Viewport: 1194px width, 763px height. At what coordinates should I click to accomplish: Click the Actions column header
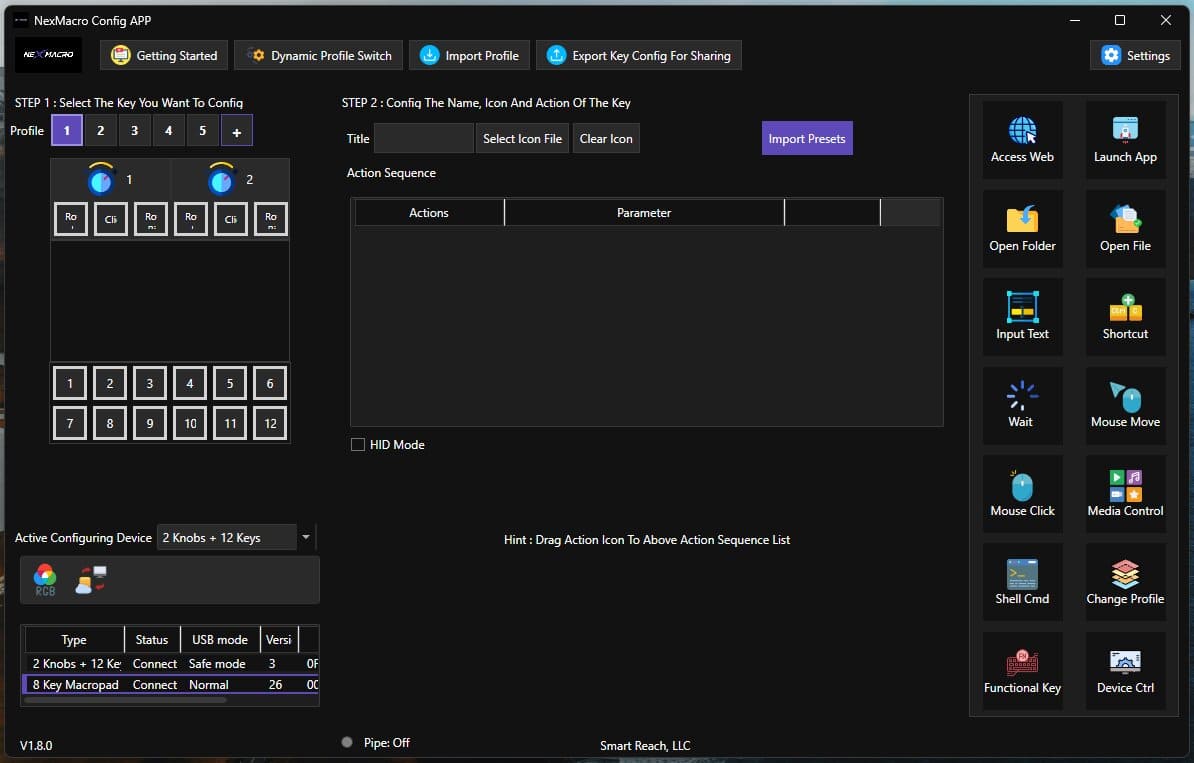coord(429,212)
